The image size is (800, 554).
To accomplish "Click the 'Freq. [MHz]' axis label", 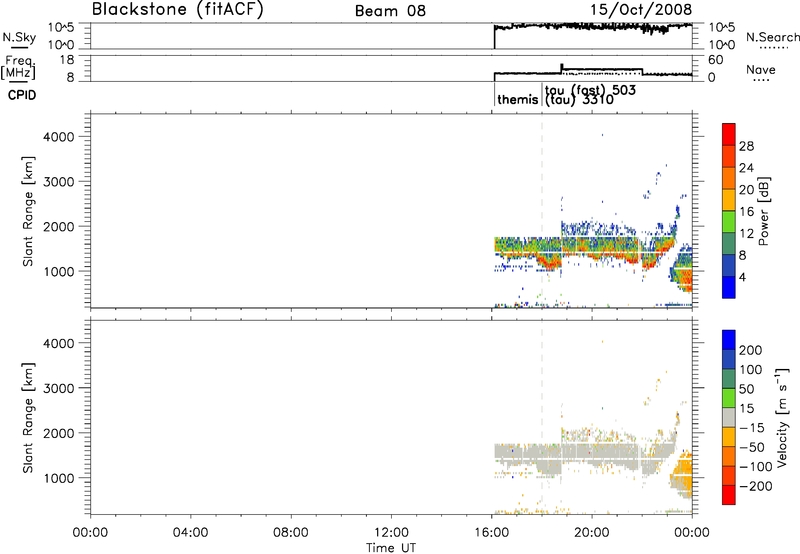I will [x=18, y=68].
